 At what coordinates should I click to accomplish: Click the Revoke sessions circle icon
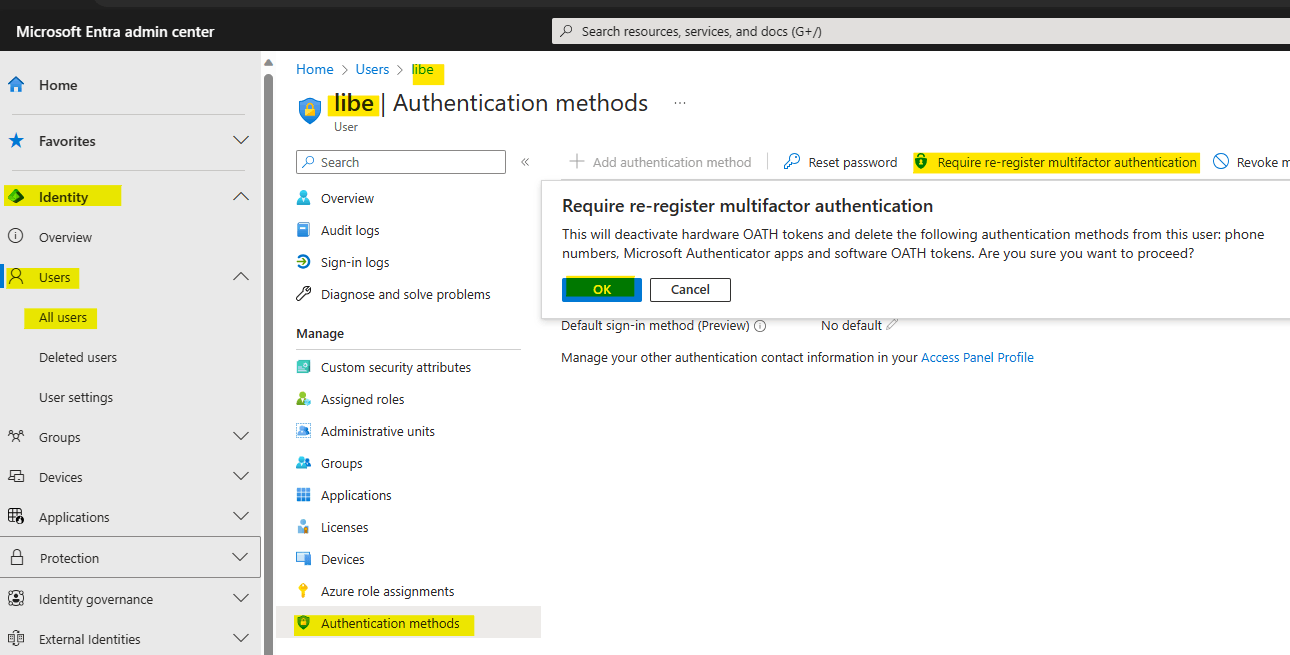1221,162
